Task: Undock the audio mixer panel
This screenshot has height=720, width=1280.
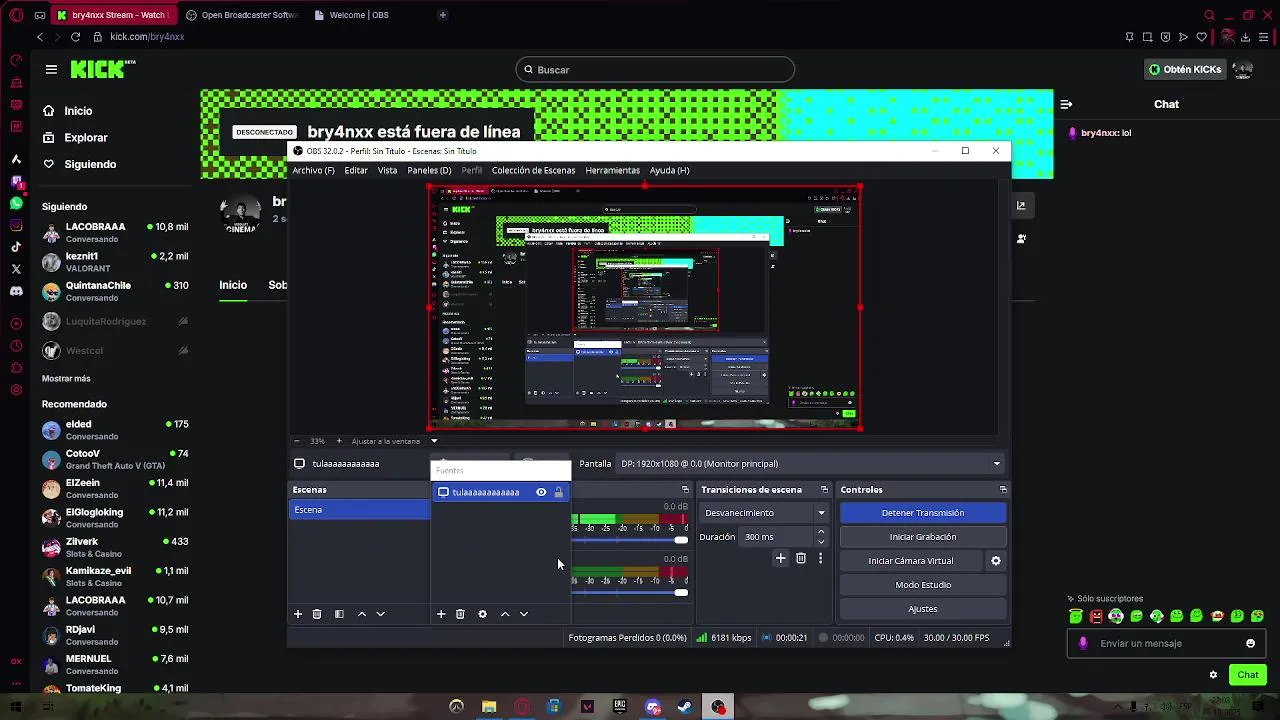Action: coord(685,490)
